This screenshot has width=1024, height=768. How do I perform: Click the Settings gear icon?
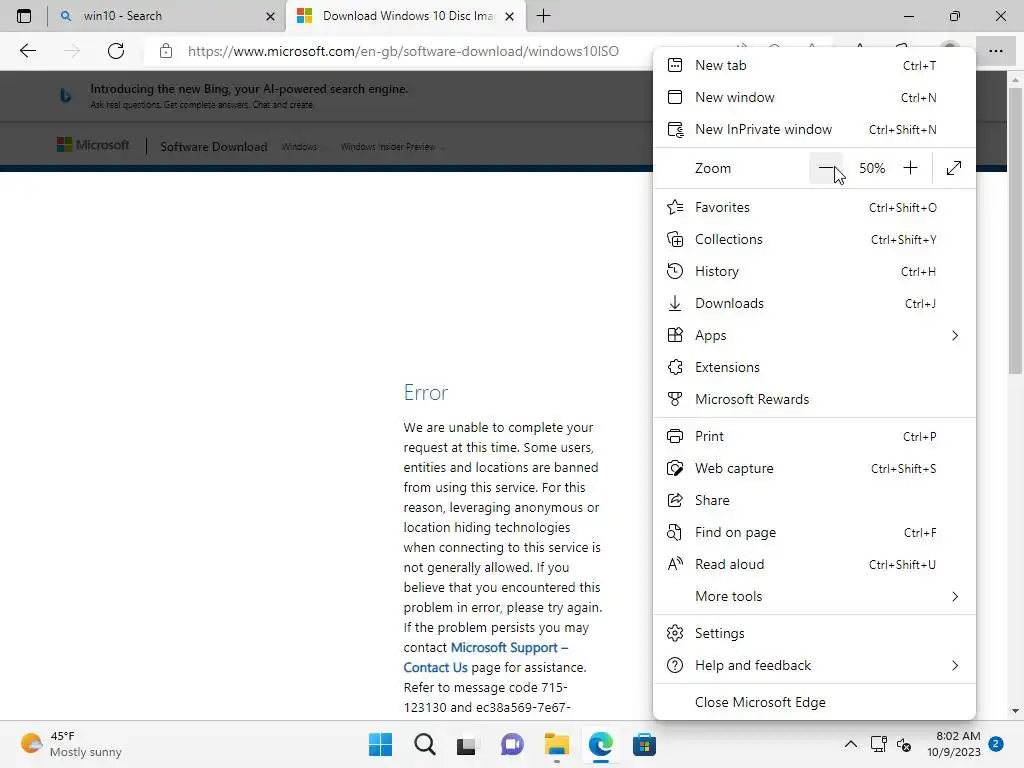(x=675, y=633)
